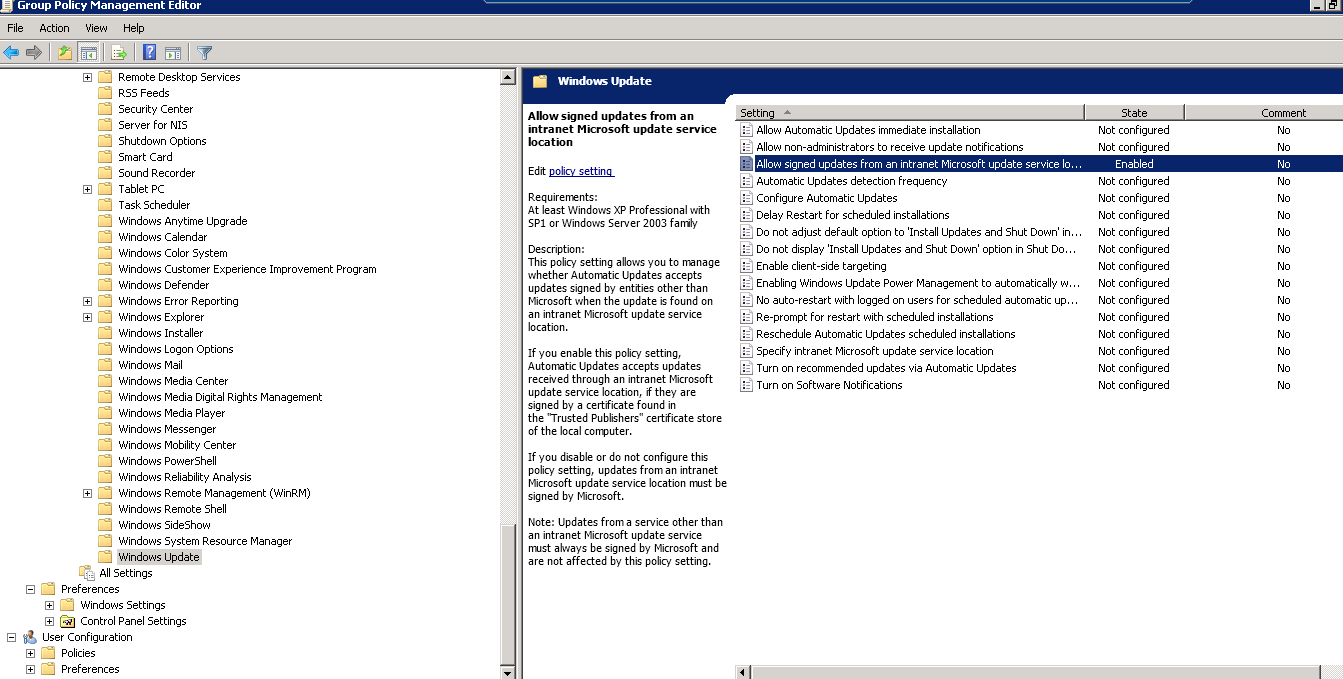Click the tree pane scroll down arrow
Image resolution: width=1343 pixels, height=679 pixels.
[508, 671]
